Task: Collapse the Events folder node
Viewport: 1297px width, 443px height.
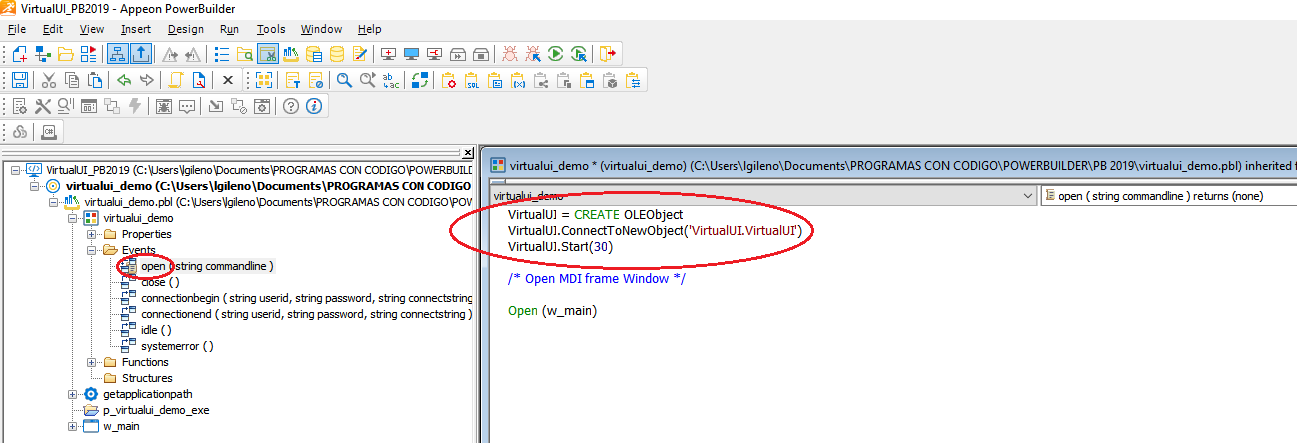Action: 92,250
